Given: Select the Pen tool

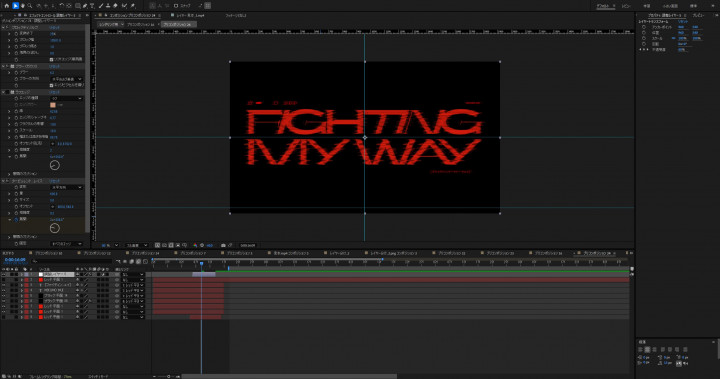Looking at the screenshot, I should click(85, 6).
